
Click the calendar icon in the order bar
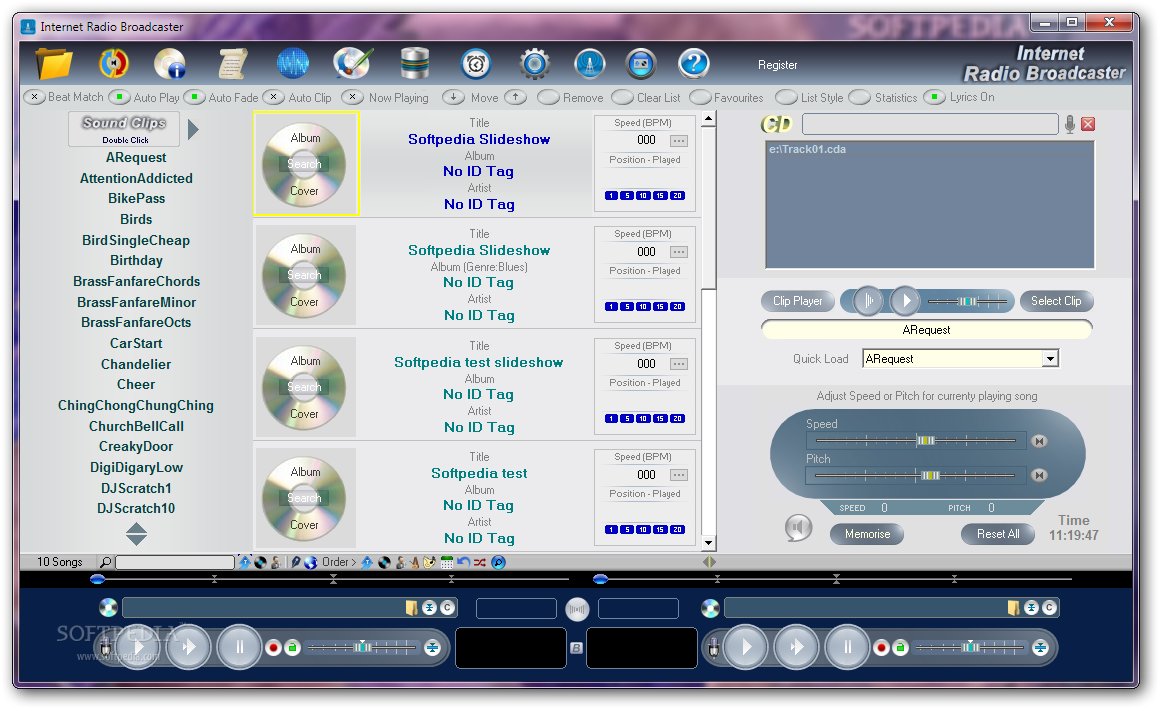pyautogui.click(x=447, y=562)
